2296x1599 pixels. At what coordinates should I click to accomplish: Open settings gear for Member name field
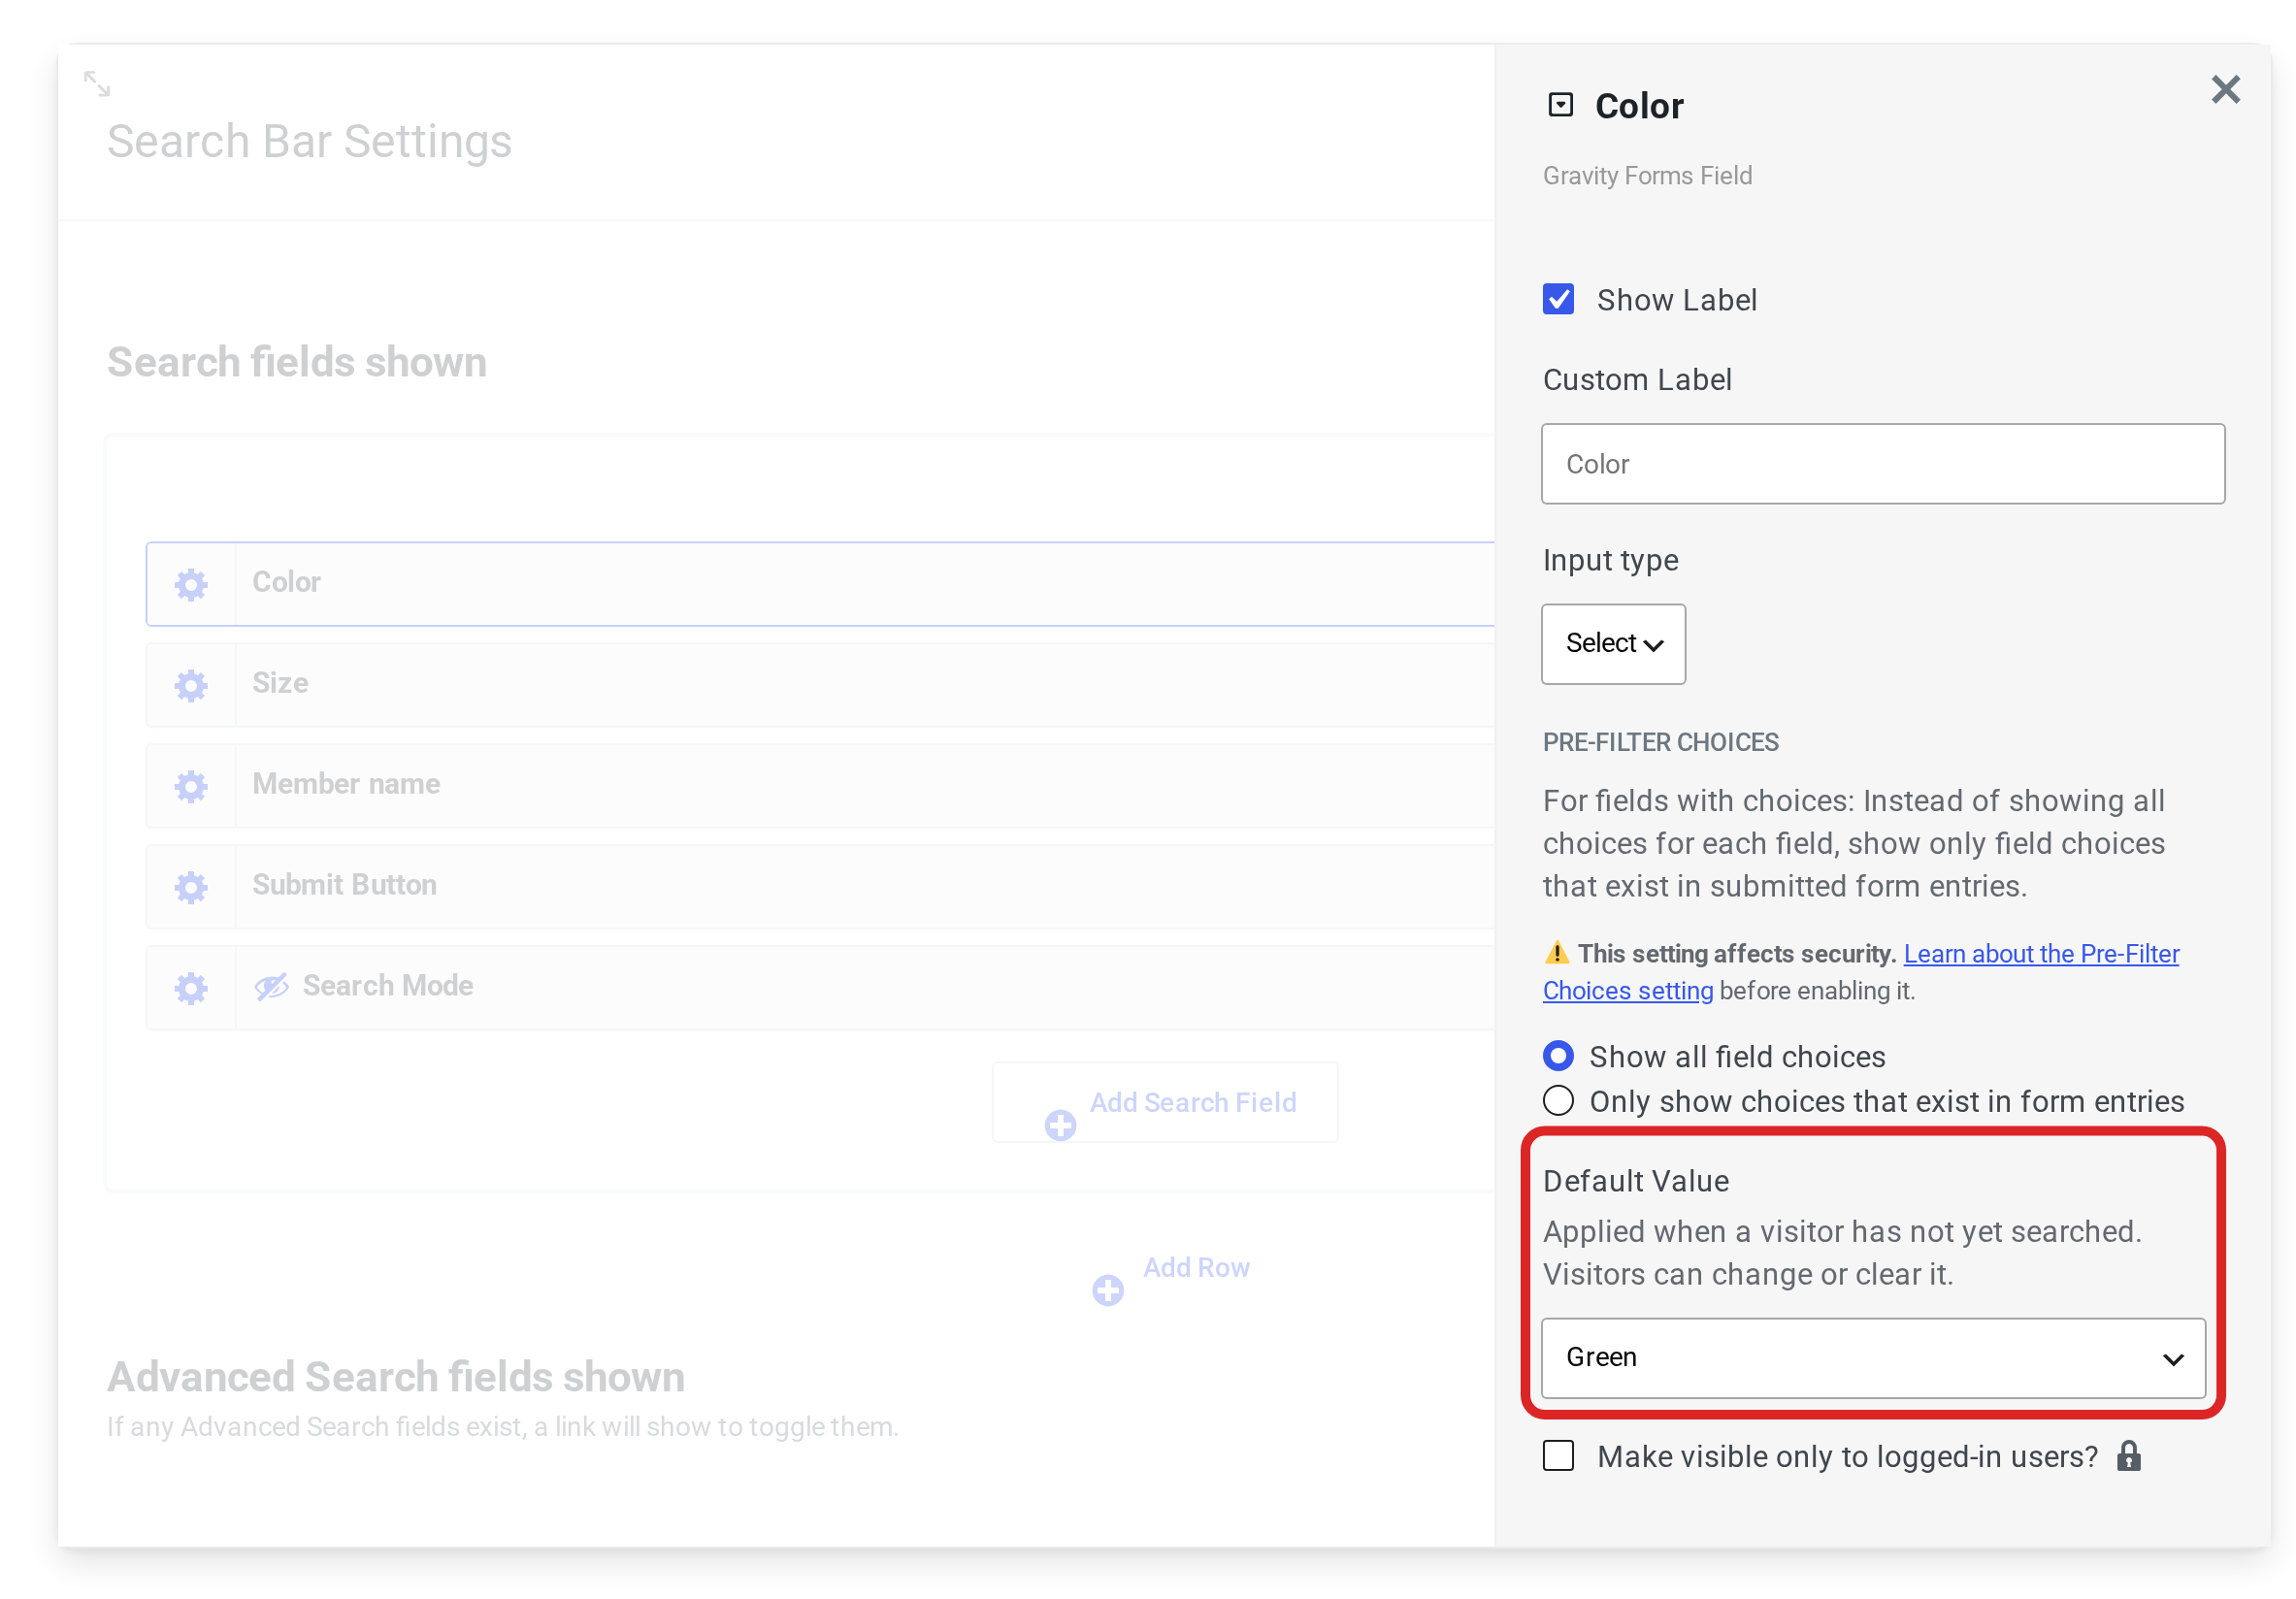click(191, 786)
